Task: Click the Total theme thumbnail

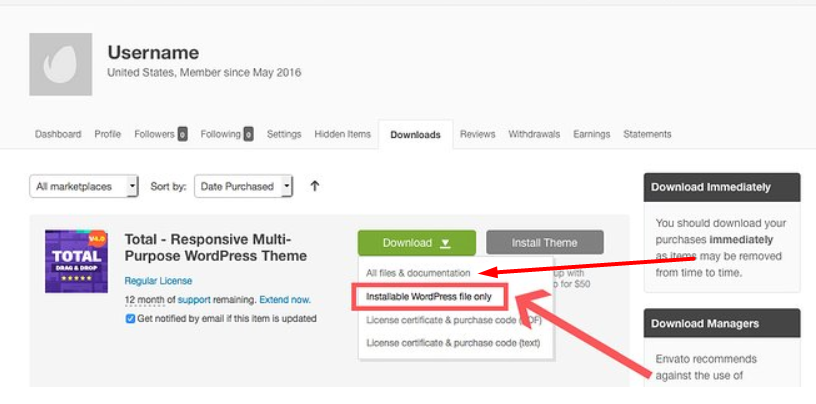Action: pos(76,261)
